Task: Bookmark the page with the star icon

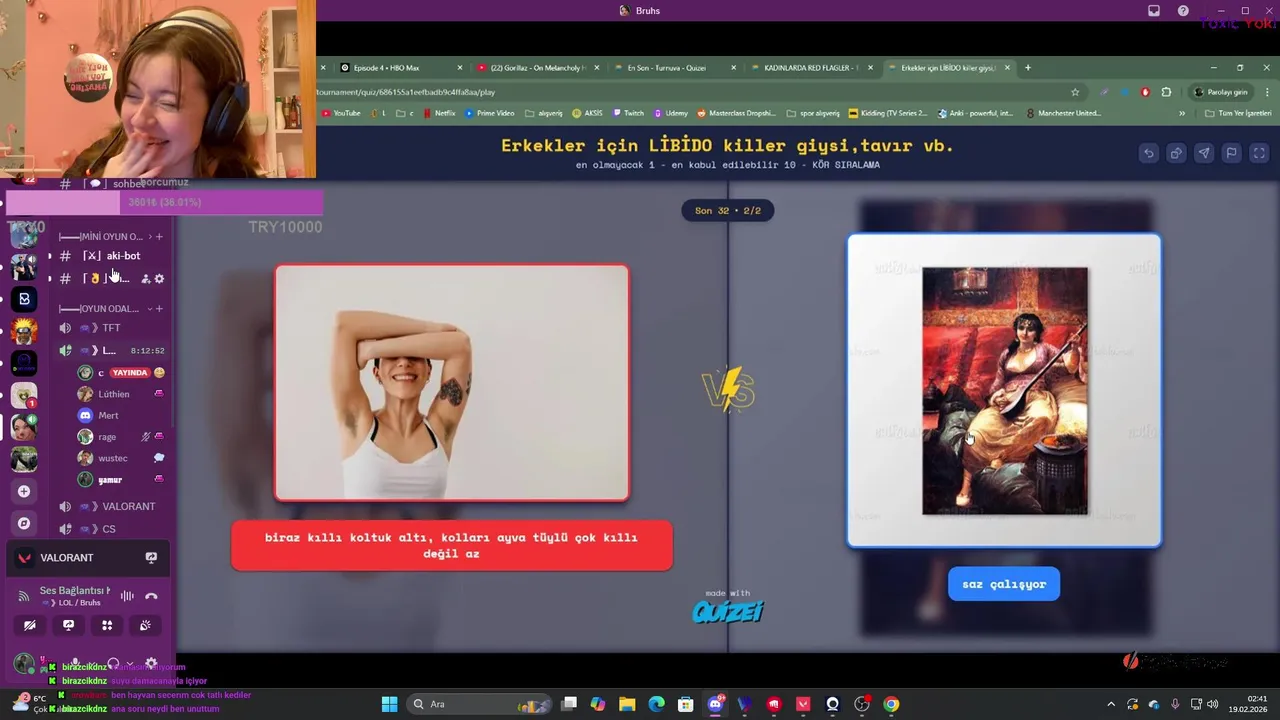Action: [x=1075, y=92]
